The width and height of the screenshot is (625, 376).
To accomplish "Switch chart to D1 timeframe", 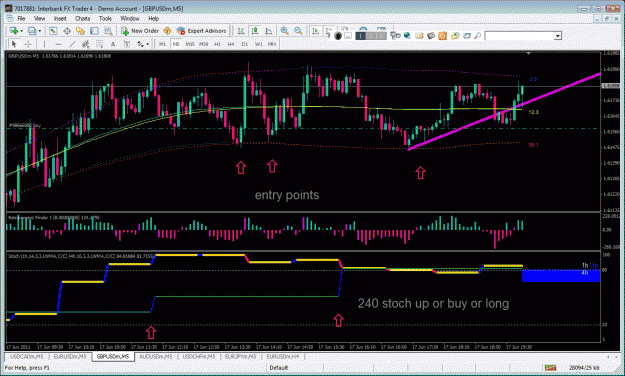I will pyautogui.click(x=245, y=44).
